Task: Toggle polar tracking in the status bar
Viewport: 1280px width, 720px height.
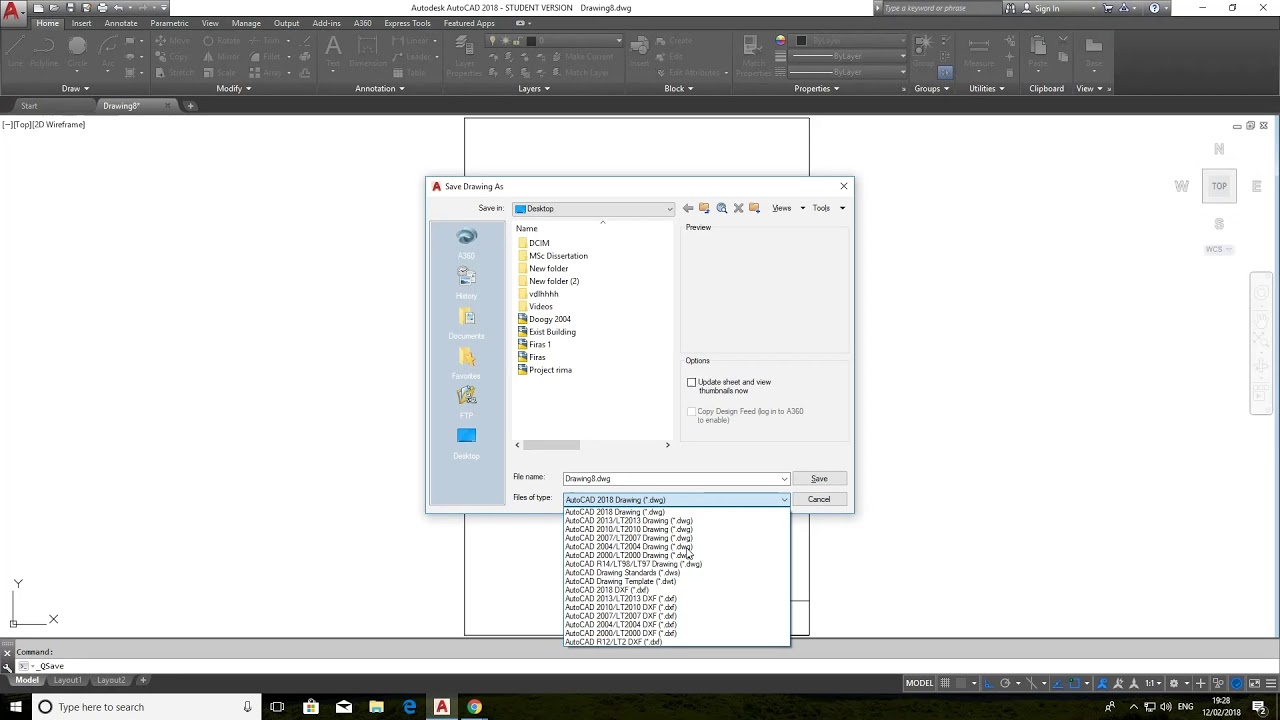Action: tap(1005, 683)
